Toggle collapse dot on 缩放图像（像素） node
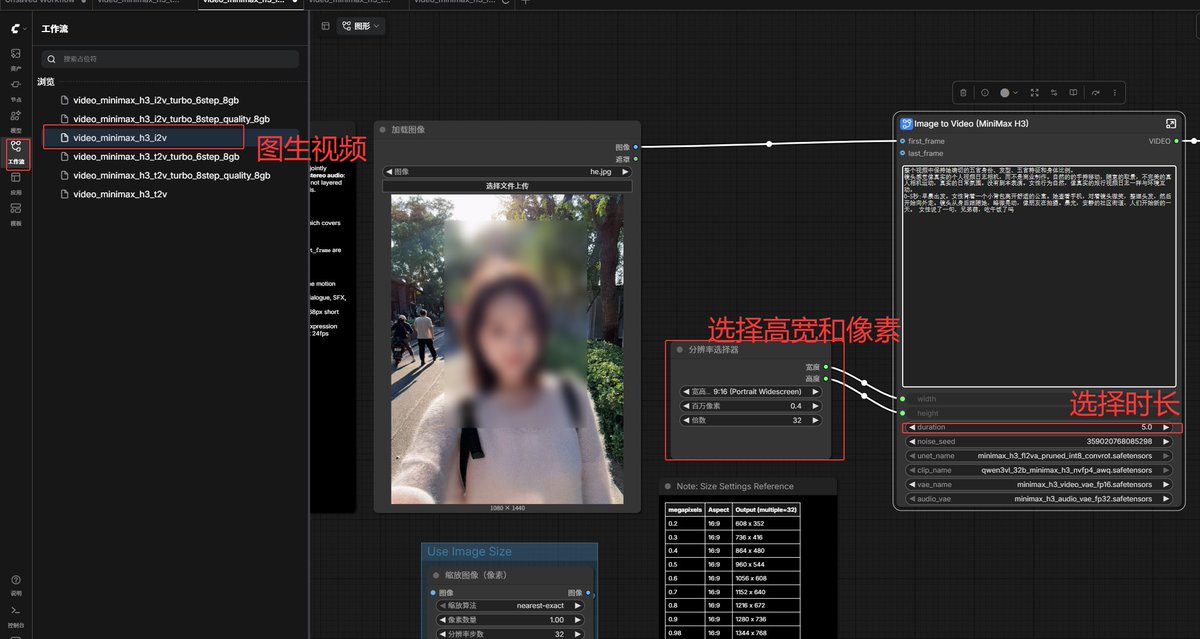The width and height of the screenshot is (1200, 639). click(436, 575)
